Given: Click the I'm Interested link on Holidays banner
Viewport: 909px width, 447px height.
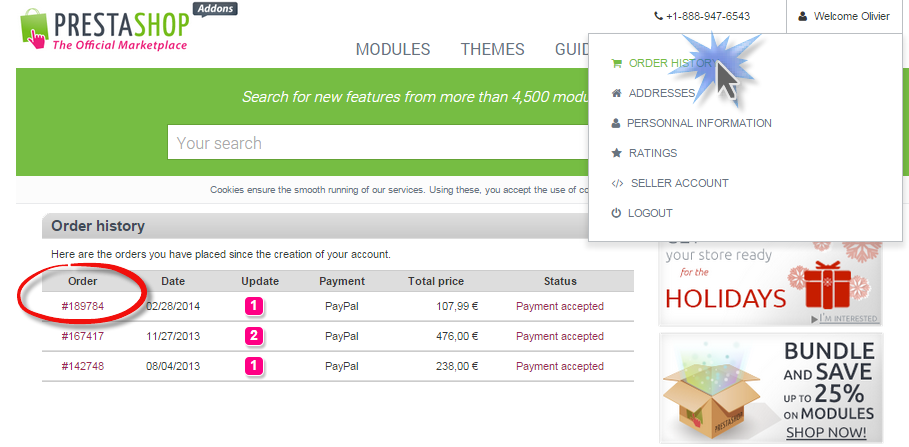Looking at the screenshot, I should coord(845,319).
